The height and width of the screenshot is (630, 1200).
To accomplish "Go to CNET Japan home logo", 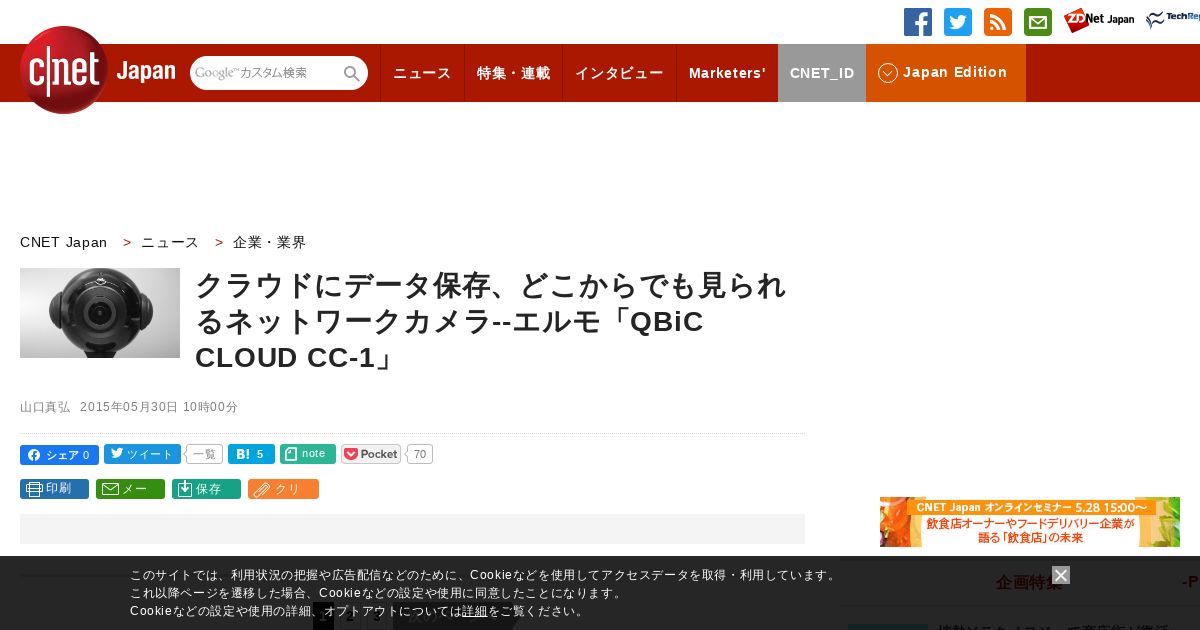I will tap(97, 70).
